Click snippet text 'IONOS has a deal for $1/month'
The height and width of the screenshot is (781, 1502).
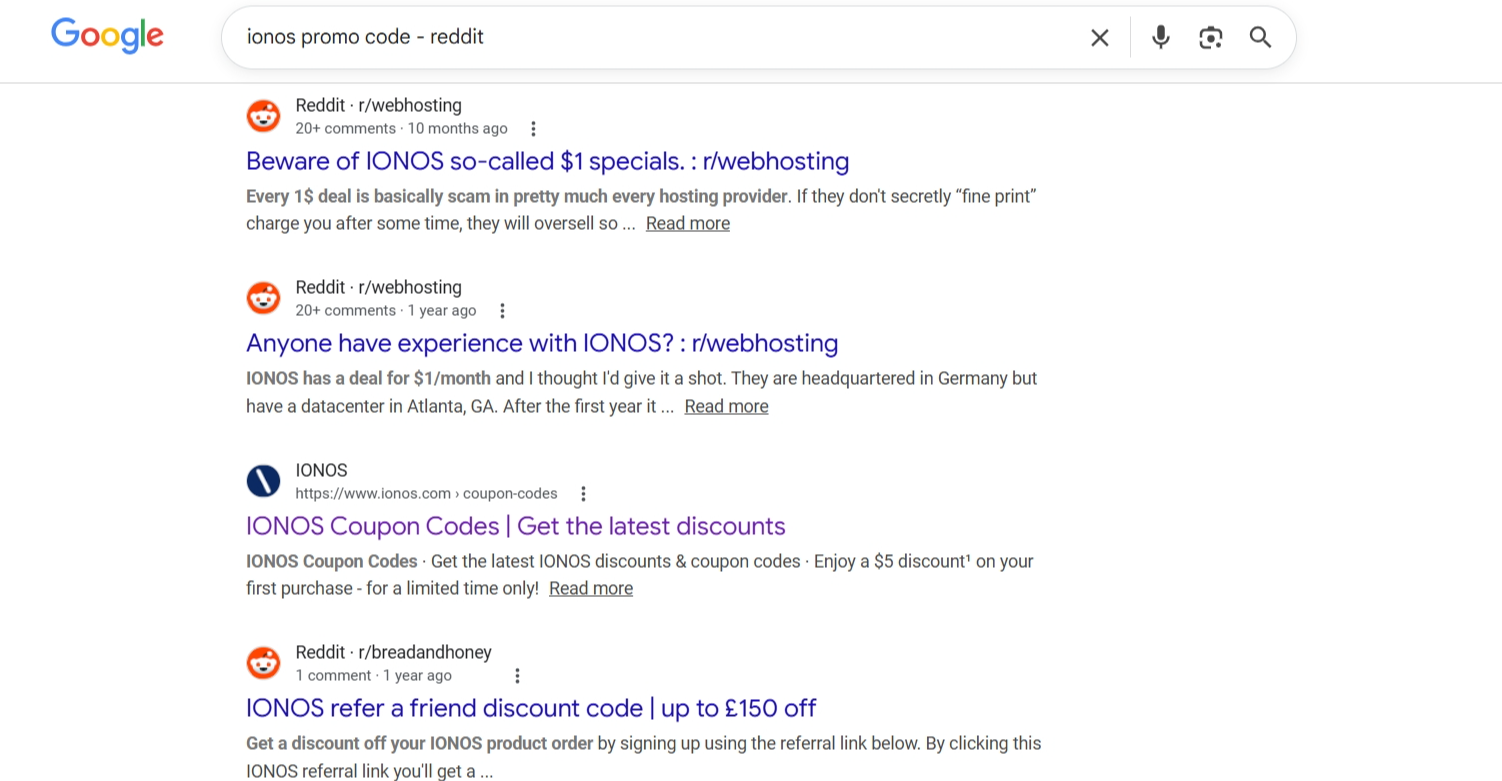(368, 378)
